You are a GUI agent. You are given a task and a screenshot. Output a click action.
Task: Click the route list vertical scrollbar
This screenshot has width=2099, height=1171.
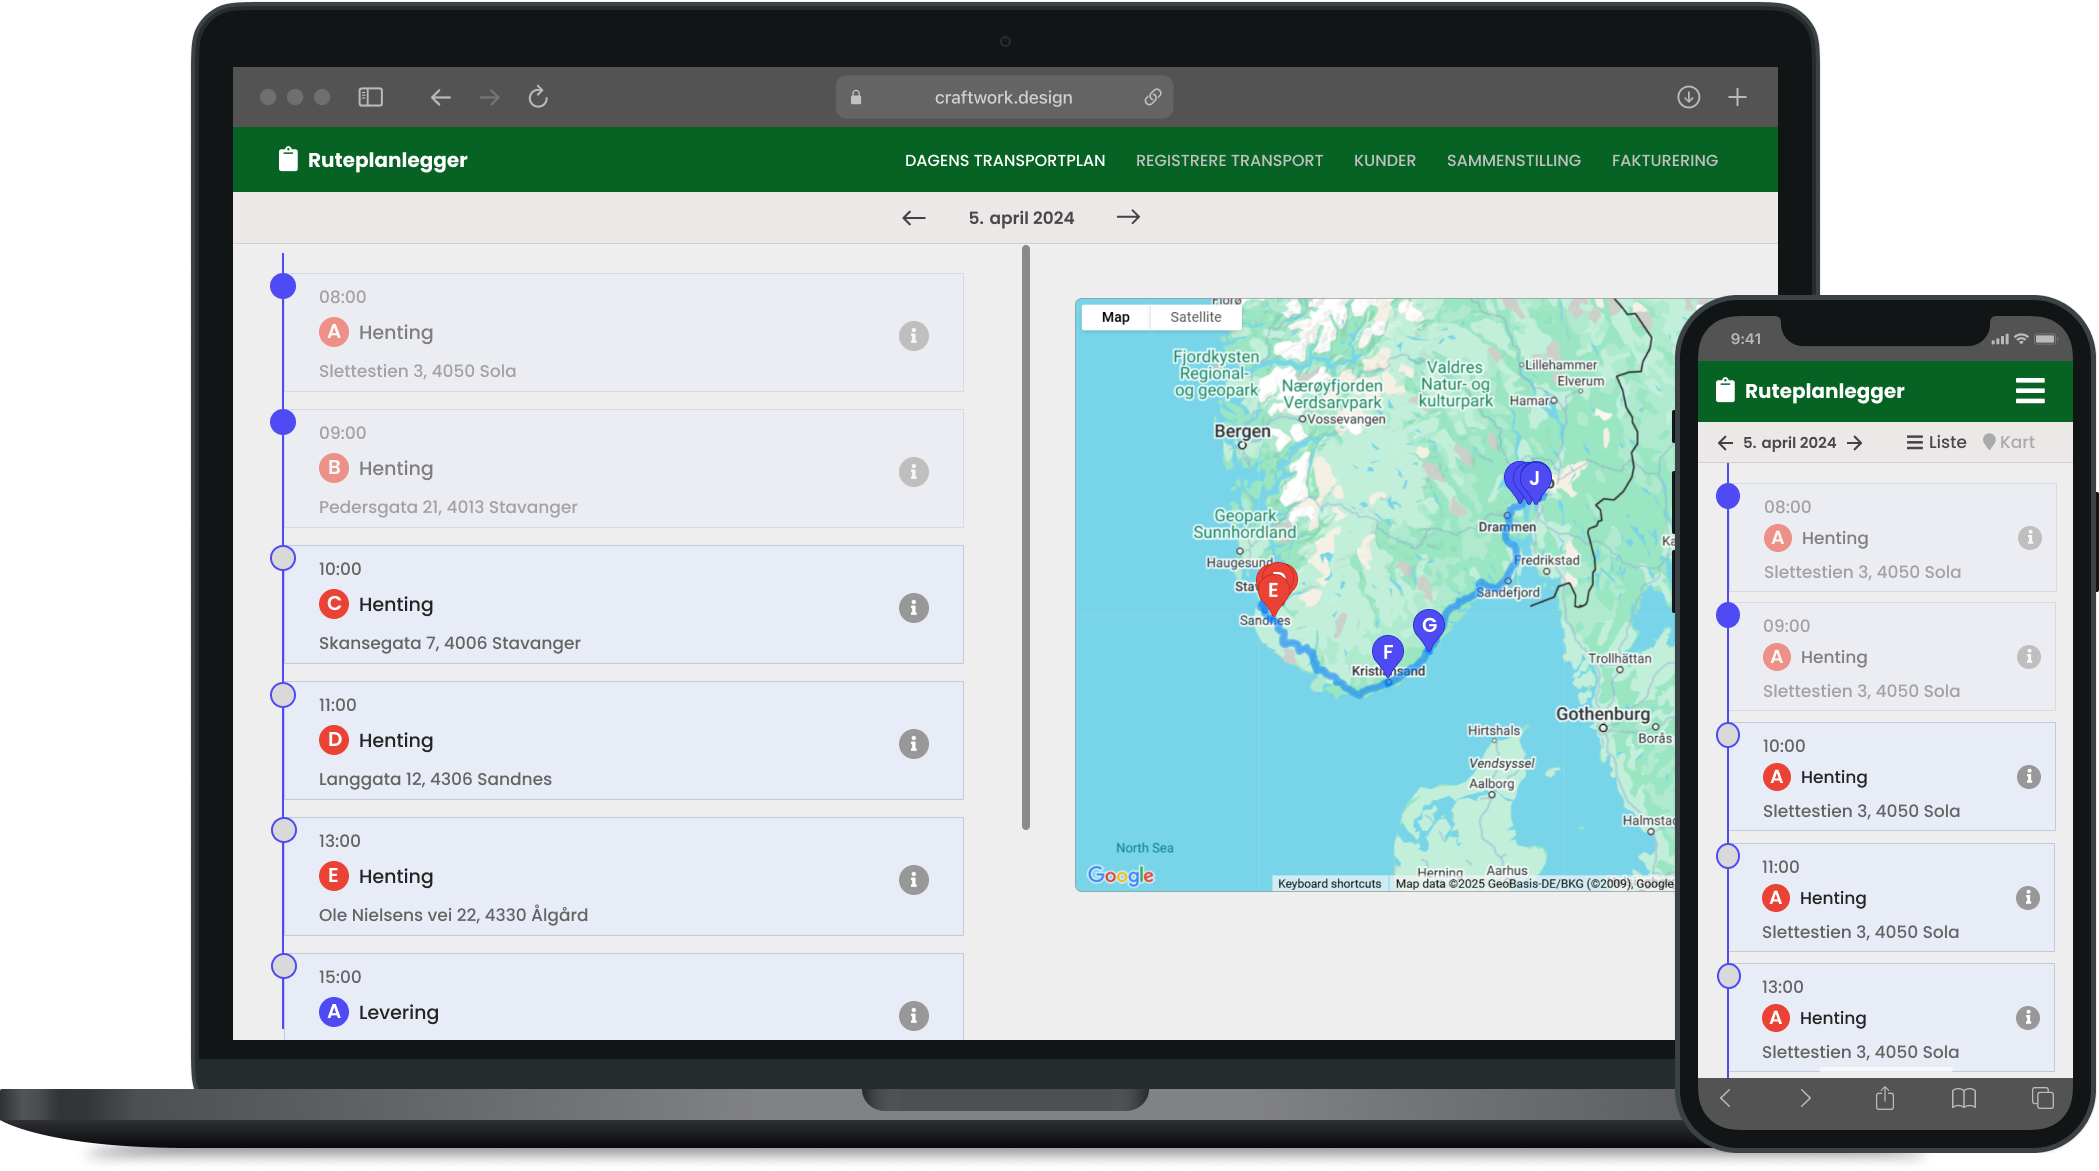(x=1026, y=538)
